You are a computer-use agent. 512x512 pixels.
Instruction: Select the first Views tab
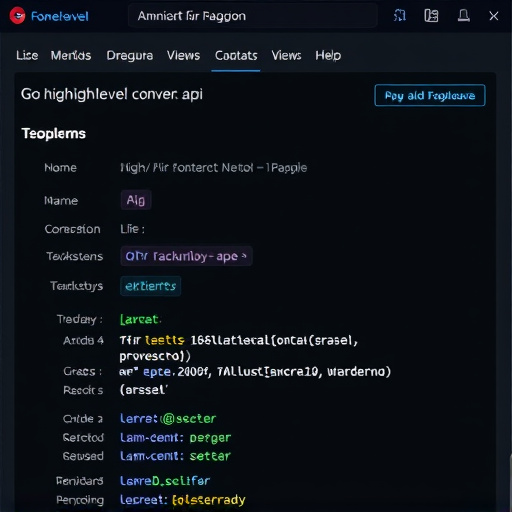(x=183, y=55)
